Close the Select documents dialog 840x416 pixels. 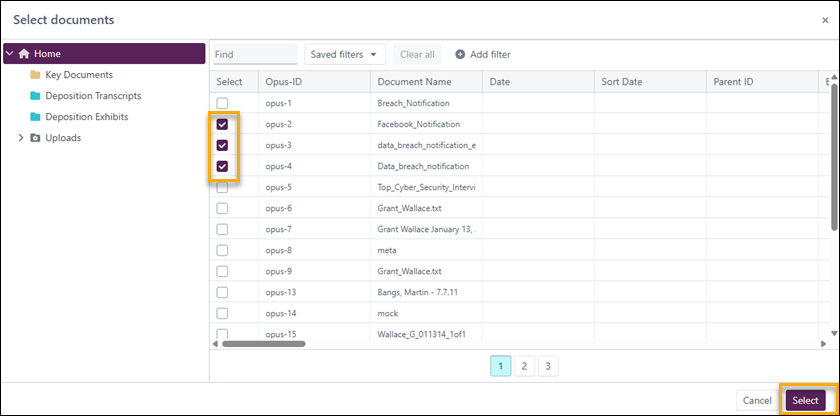coord(825,20)
